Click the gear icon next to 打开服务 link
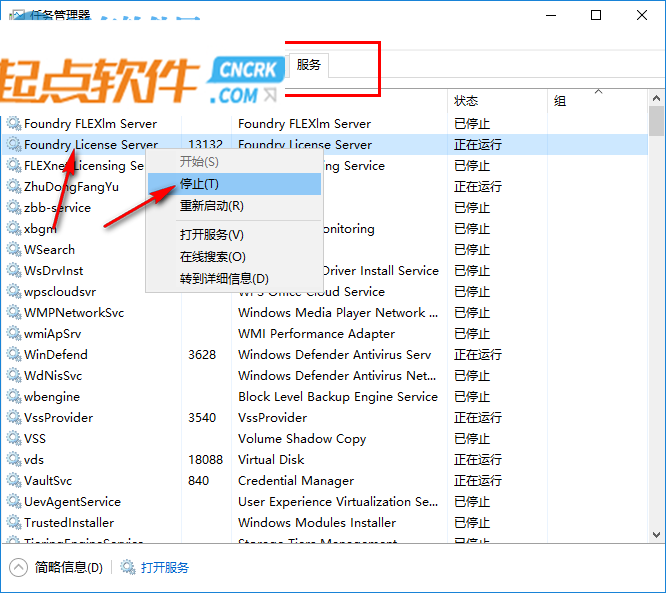The width and height of the screenshot is (666, 593). pyautogui.click(x=127, y=567)
